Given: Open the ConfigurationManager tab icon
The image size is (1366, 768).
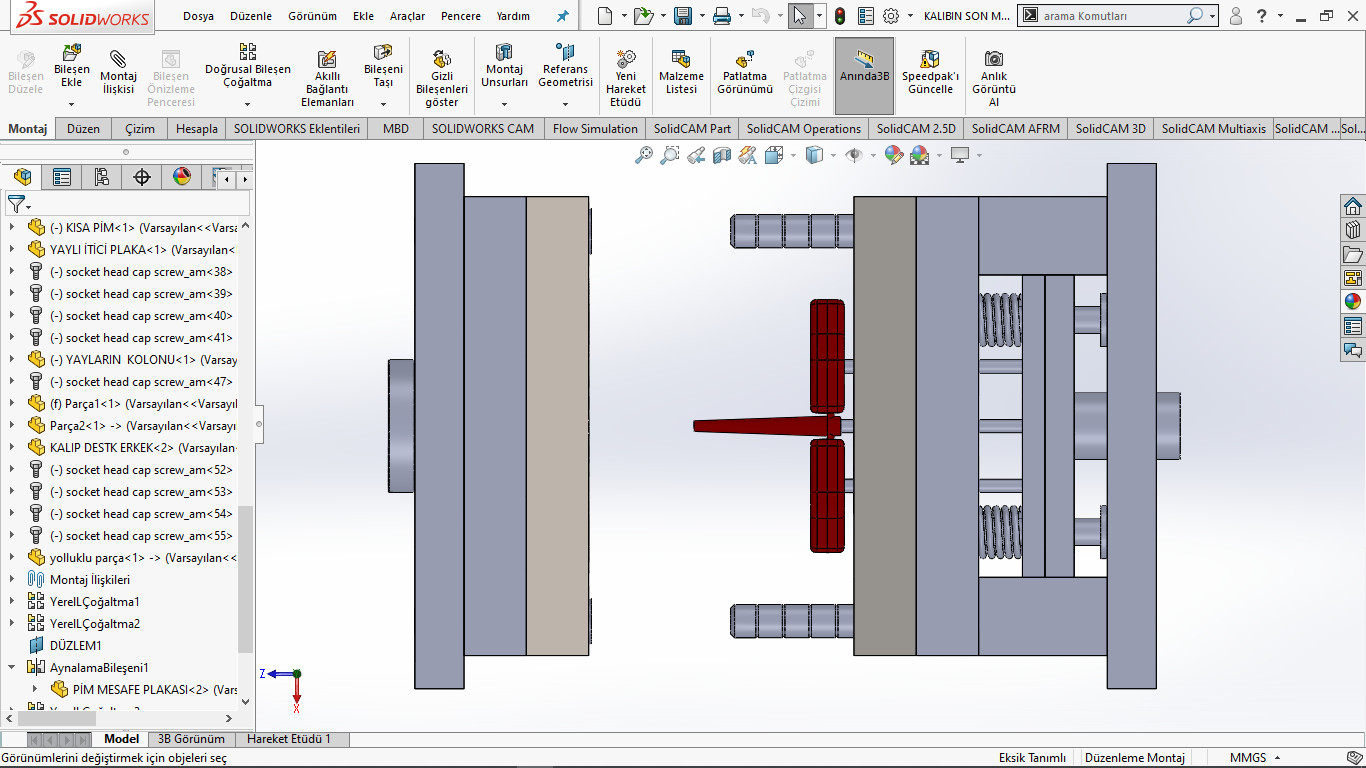Looking at the screenshot, I should (x=102, y=177).
